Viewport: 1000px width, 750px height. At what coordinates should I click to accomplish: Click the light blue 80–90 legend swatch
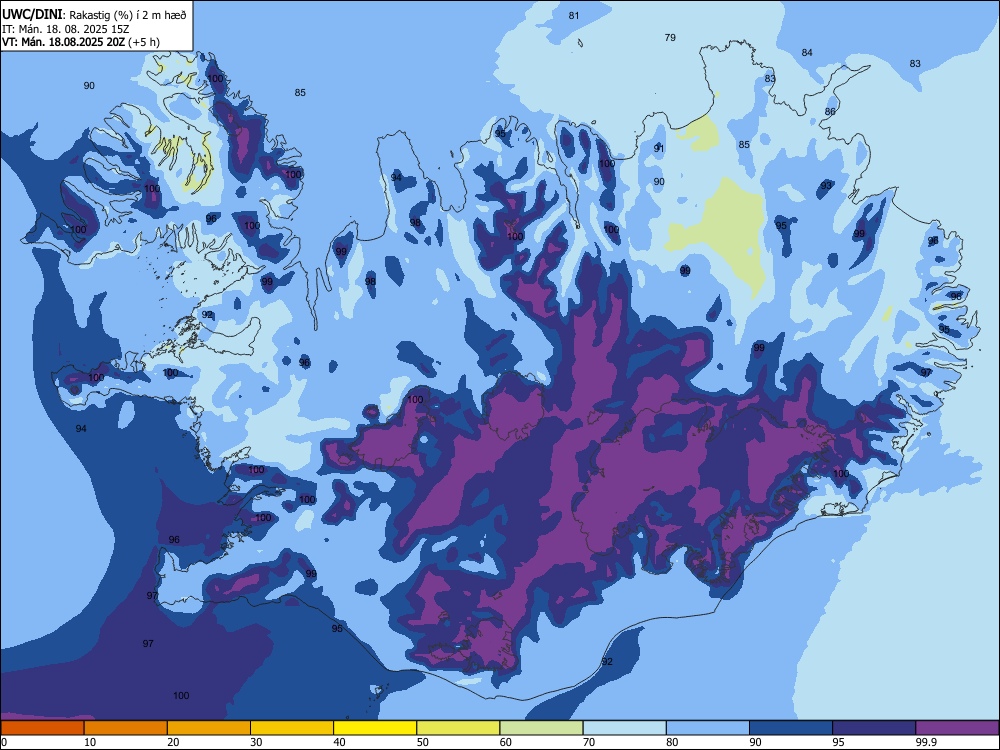(708, 728)
